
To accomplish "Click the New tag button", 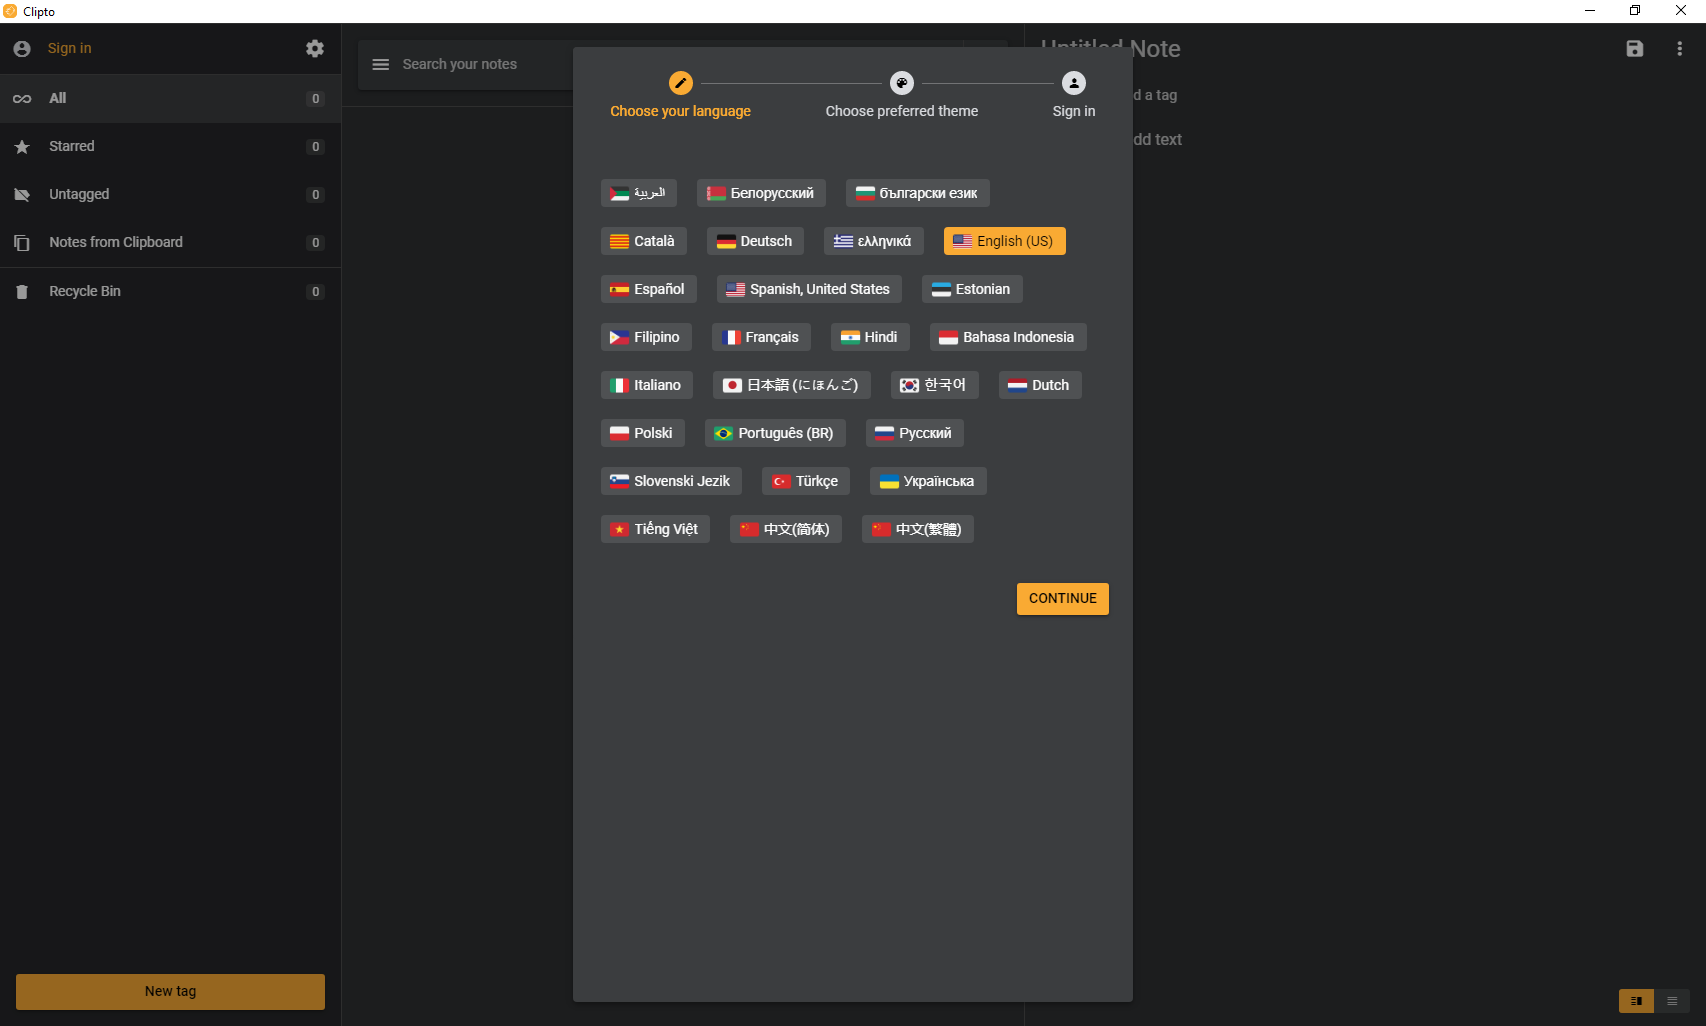I will tap(170, 991).
